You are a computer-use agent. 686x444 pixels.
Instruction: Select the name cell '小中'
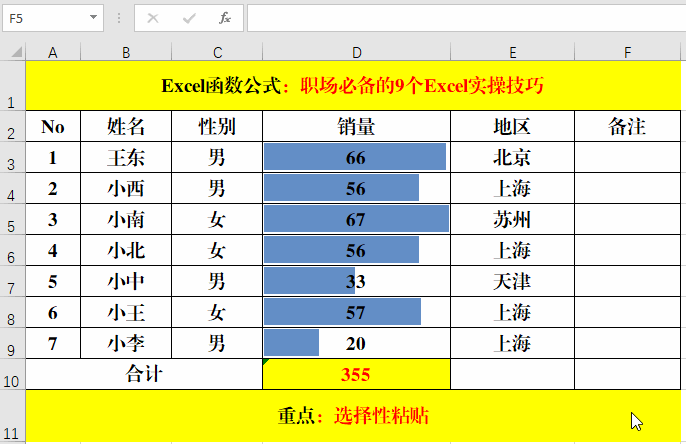tap(126, 282)
